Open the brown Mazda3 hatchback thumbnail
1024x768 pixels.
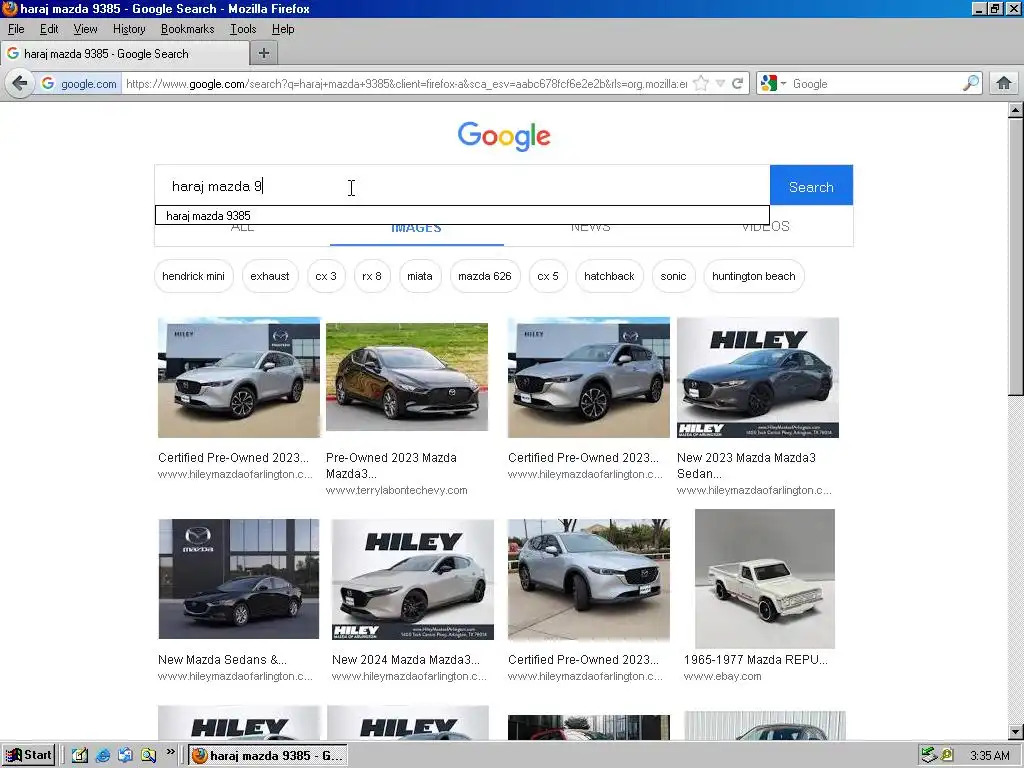coord(407,377)
